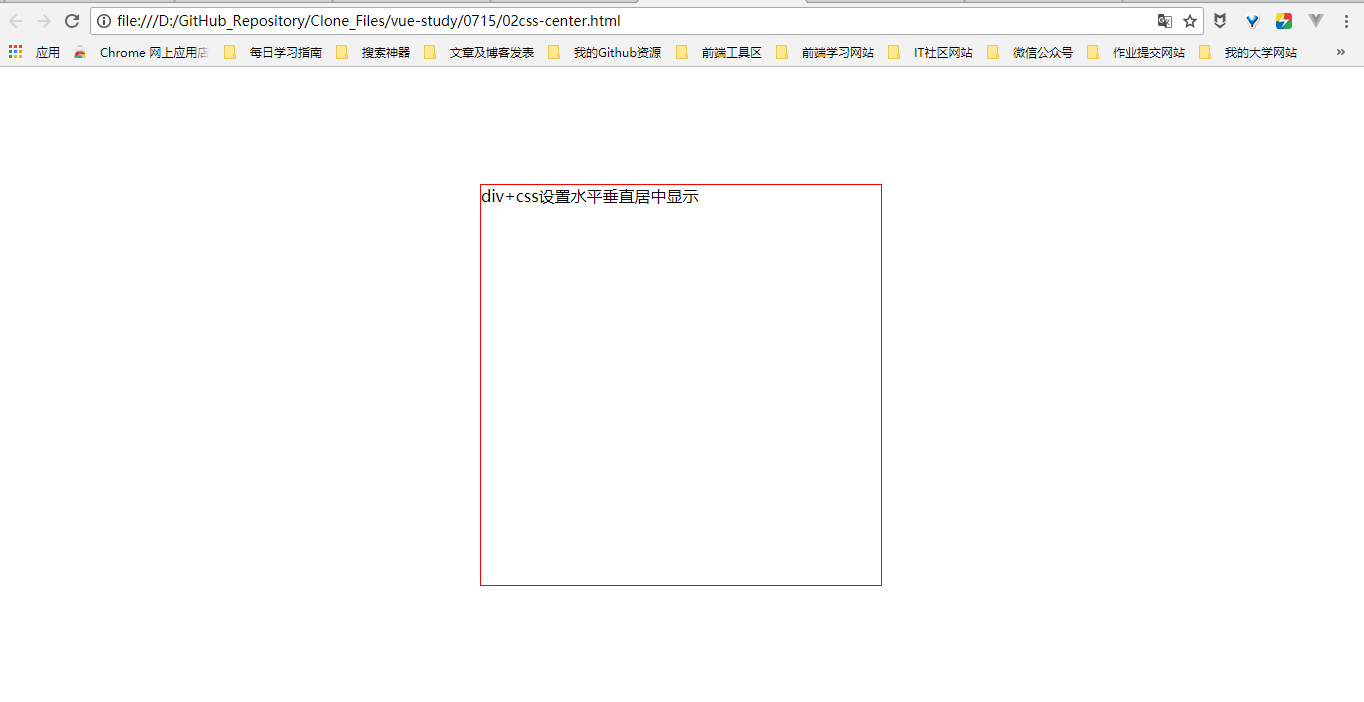Open the shield-shaped extension icon

tap(1221, 21)
